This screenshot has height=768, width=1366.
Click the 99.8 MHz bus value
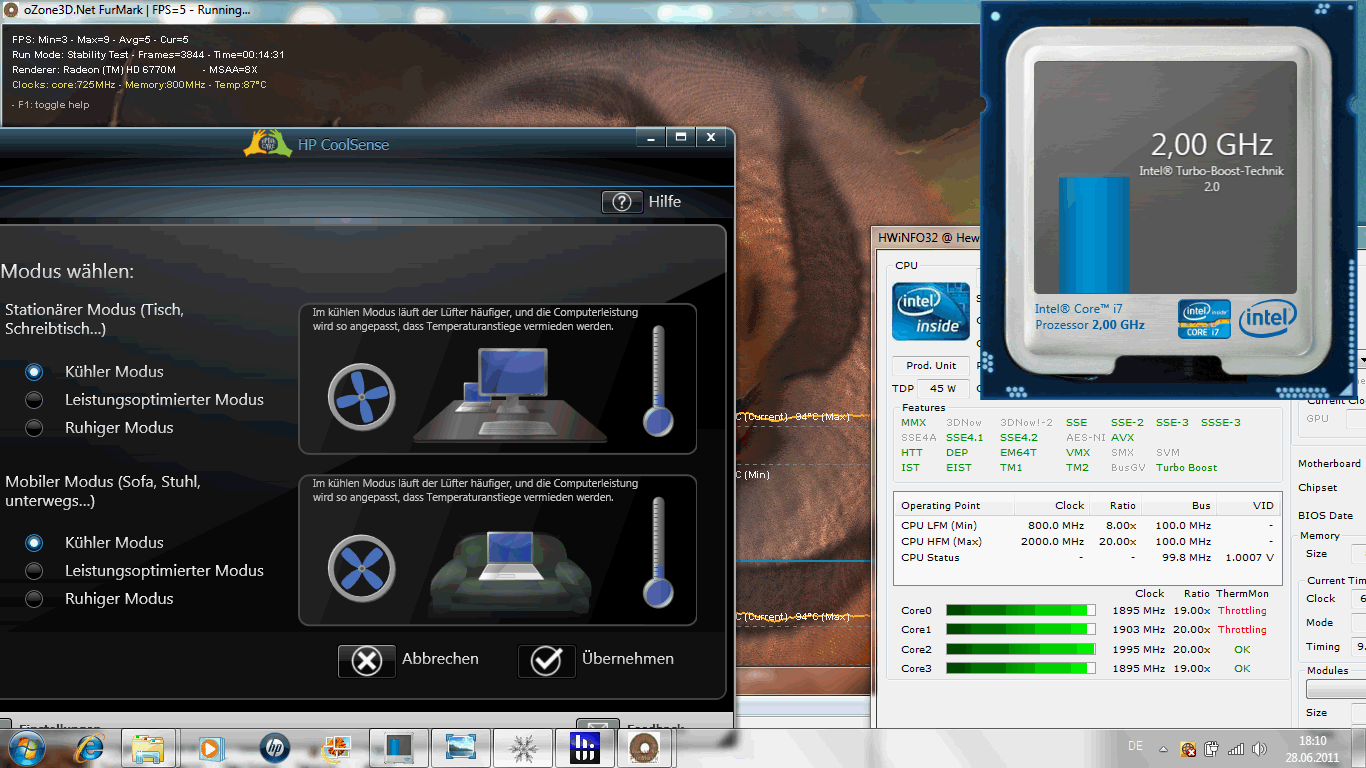1187,558
